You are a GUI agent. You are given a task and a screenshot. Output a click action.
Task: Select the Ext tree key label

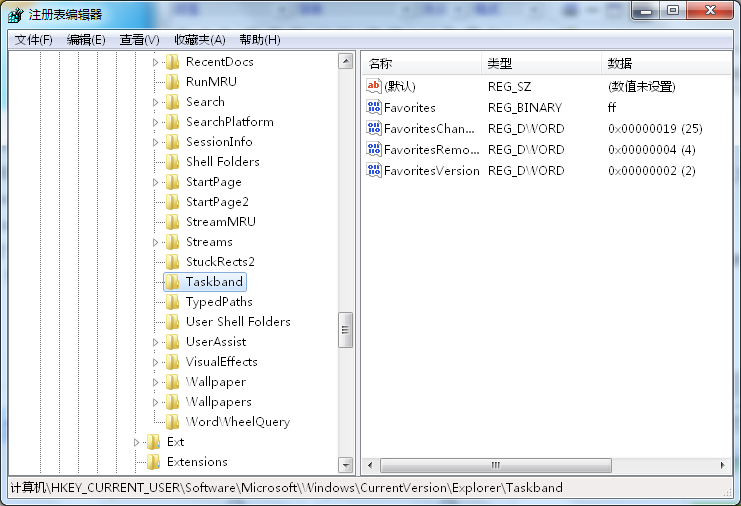[175, 442]
